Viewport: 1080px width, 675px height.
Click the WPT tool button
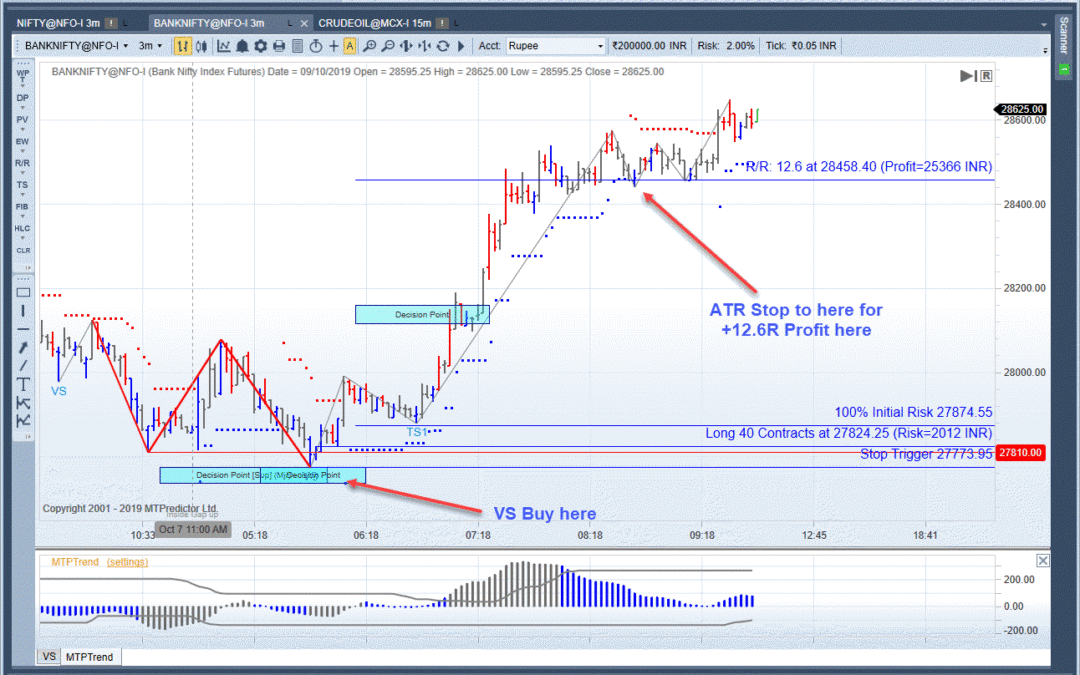tap(23, 75)
